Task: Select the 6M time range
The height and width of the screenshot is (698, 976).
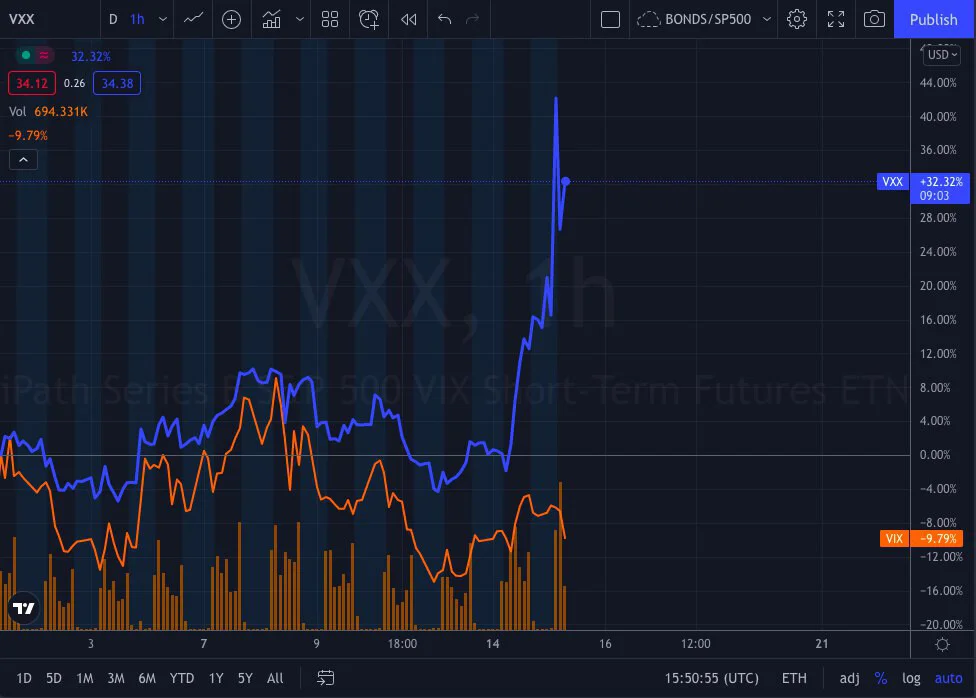Action: (147, 678)
